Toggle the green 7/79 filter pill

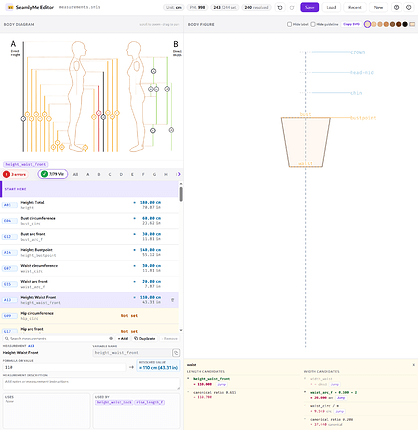[53, 174]
